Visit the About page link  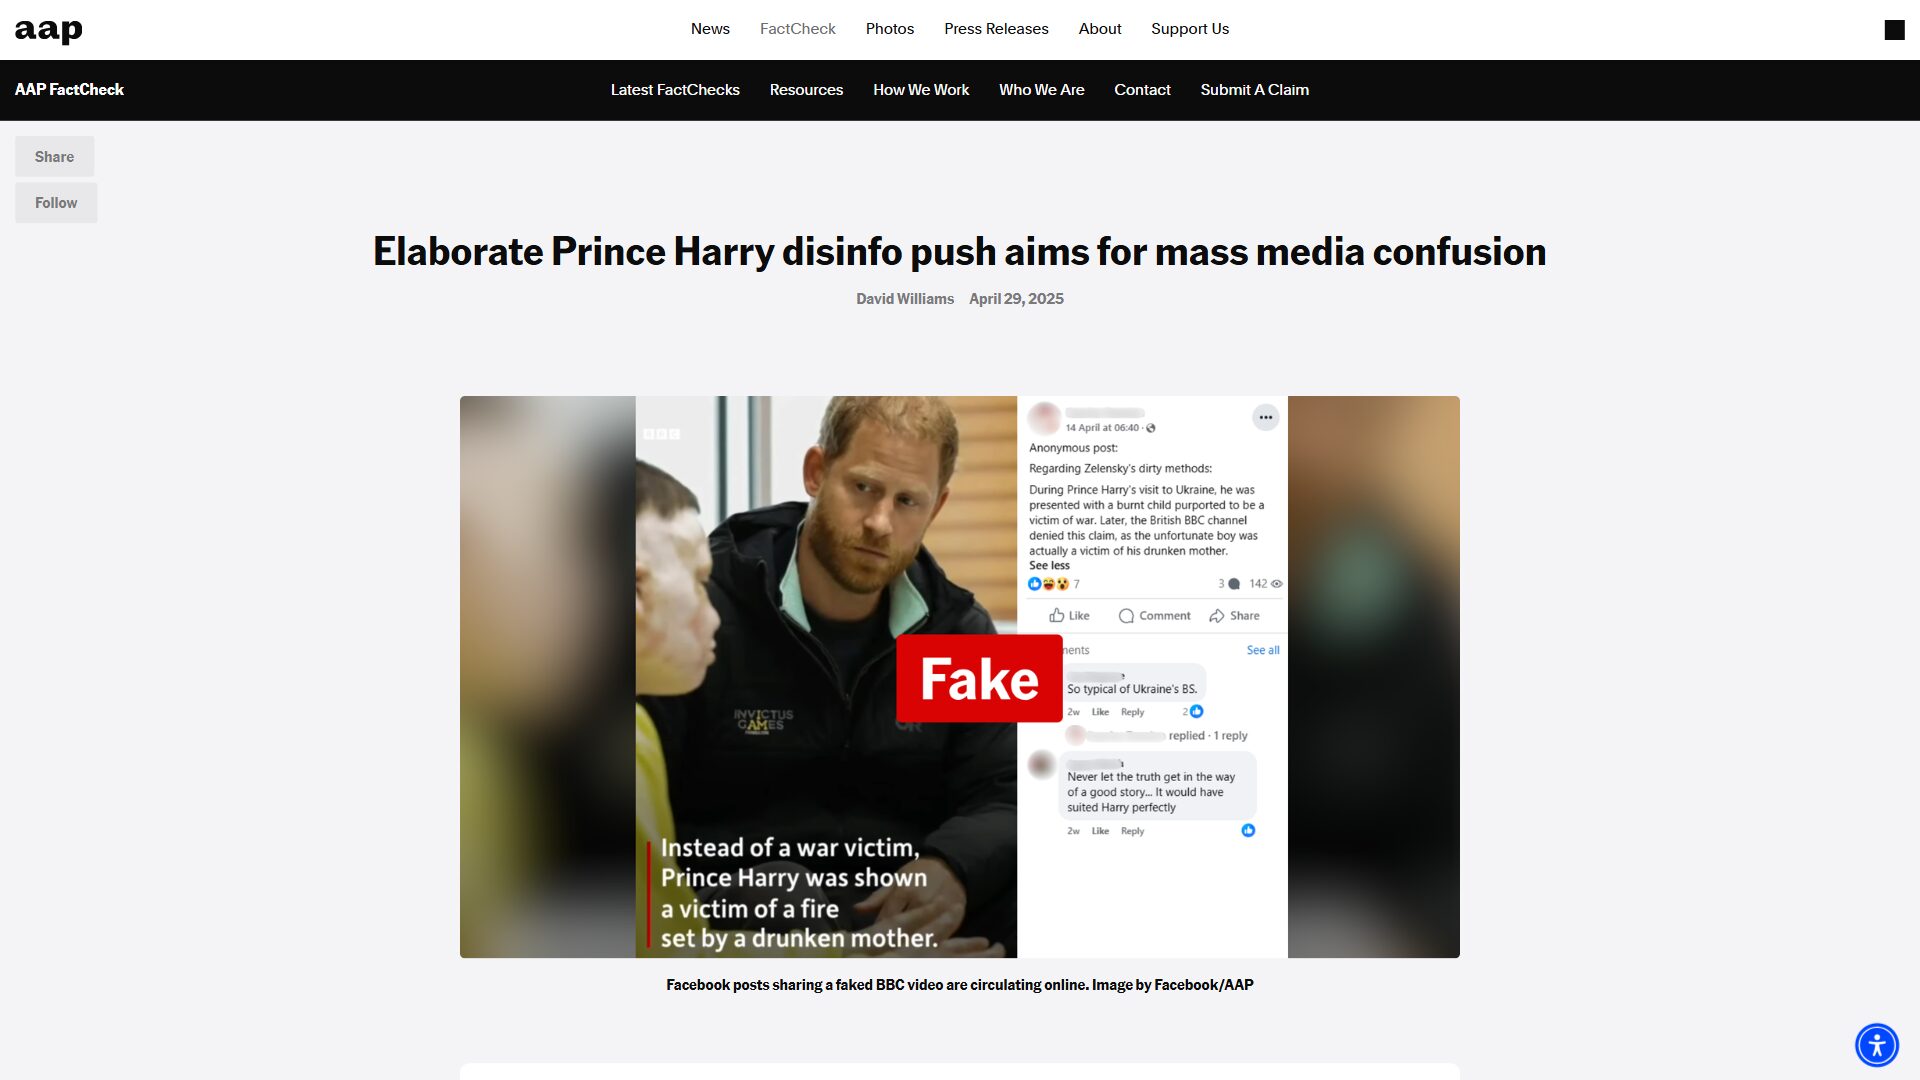(1099, 29)
